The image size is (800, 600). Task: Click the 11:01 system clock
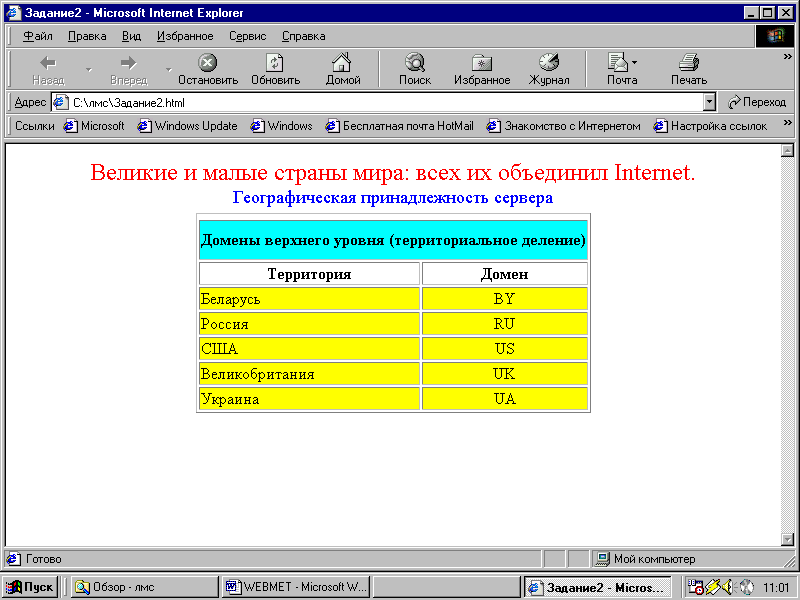pyautogui.click(x=776, y=588)
